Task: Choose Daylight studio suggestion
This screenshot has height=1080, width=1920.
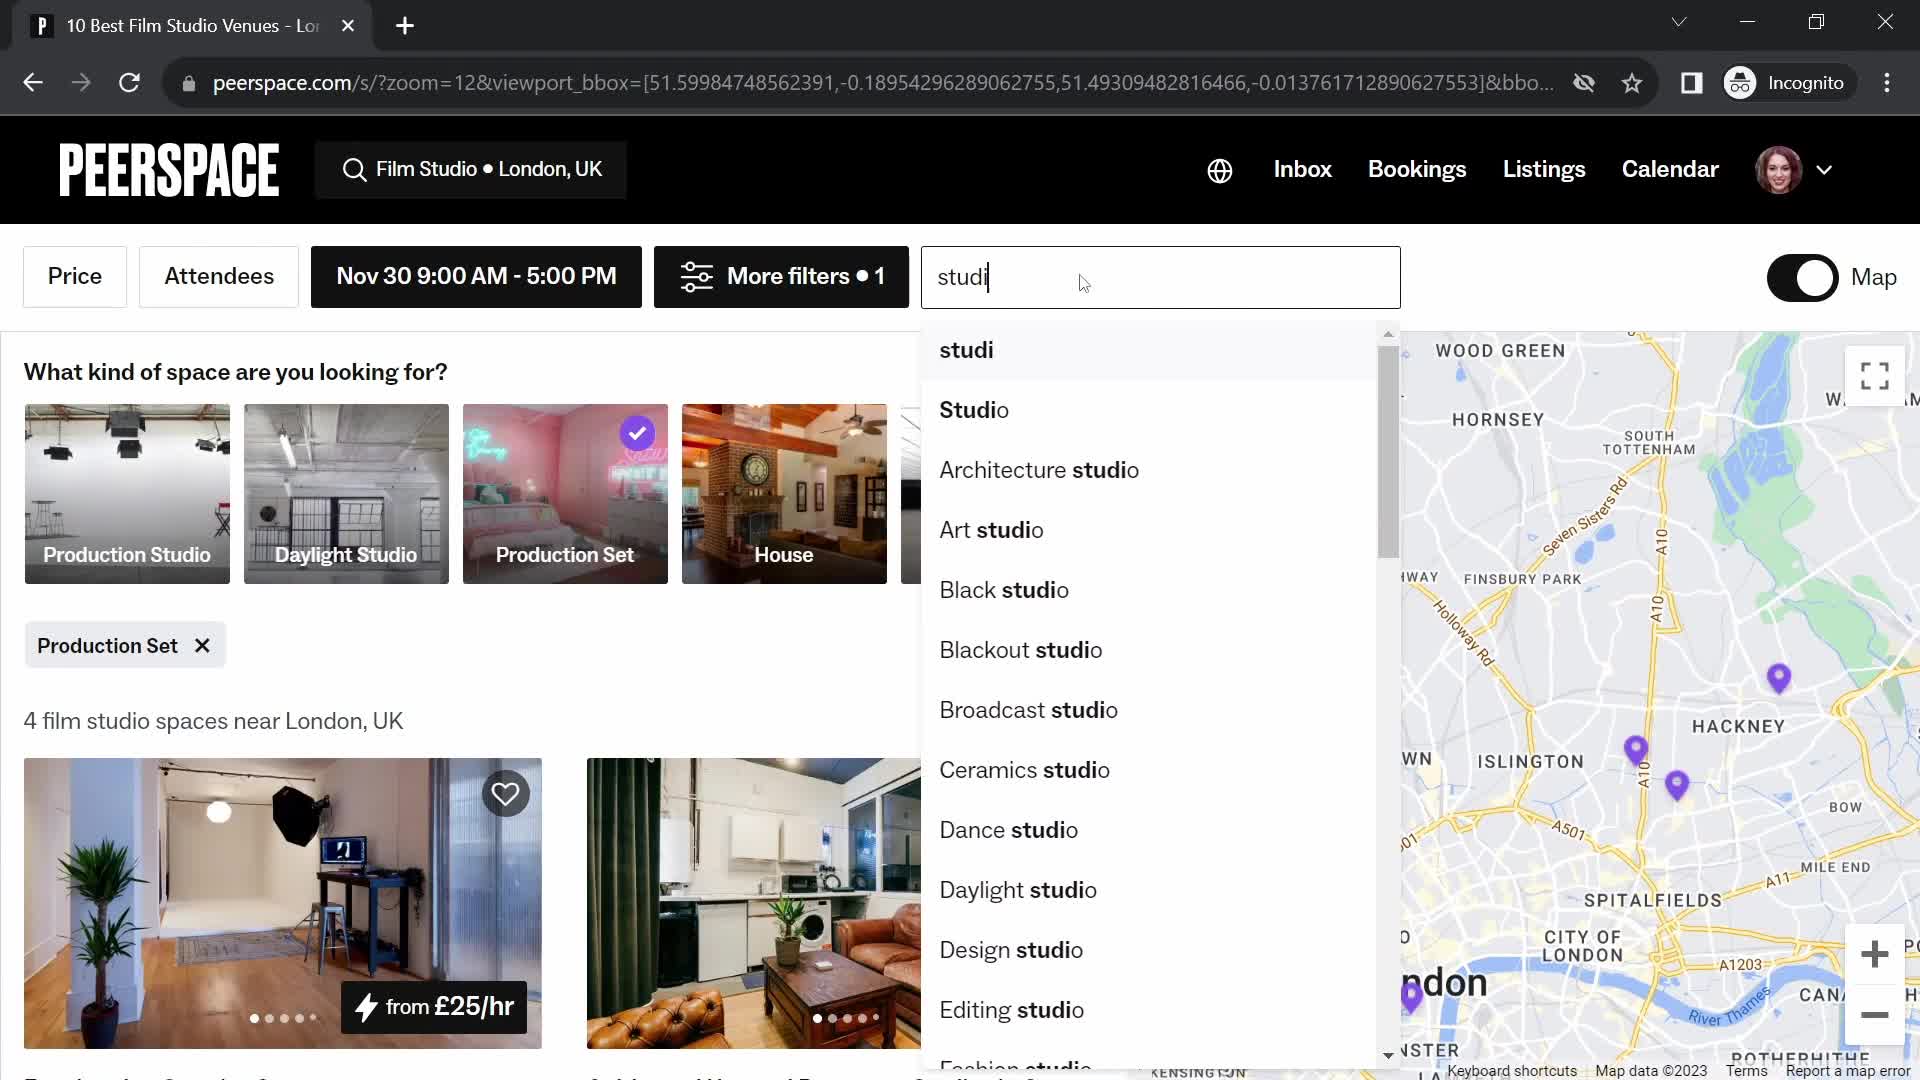Action: pos(1148,890)
